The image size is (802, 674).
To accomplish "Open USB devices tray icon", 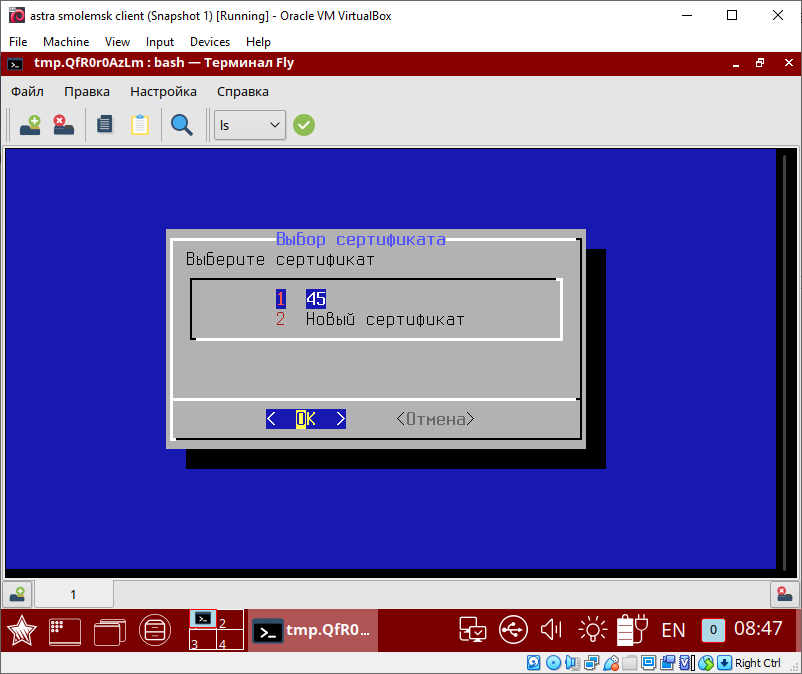I will (x=513, y=630).
